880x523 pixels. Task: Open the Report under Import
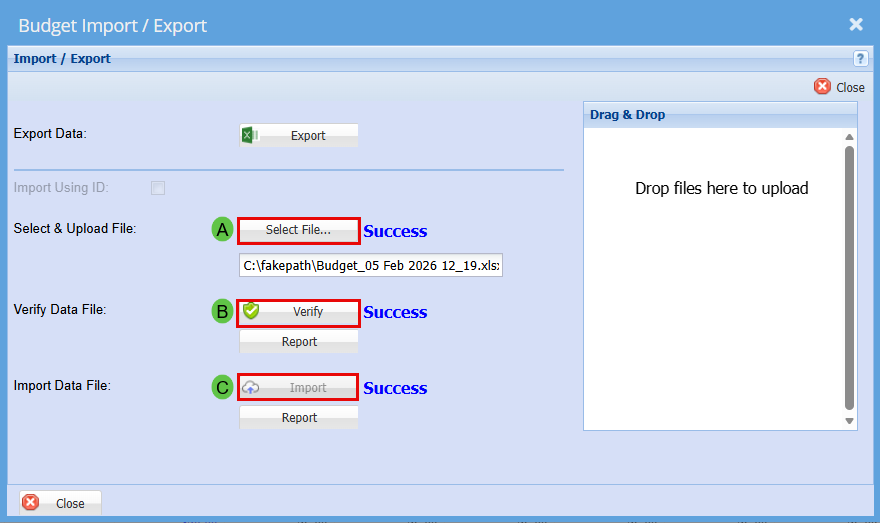299,418
